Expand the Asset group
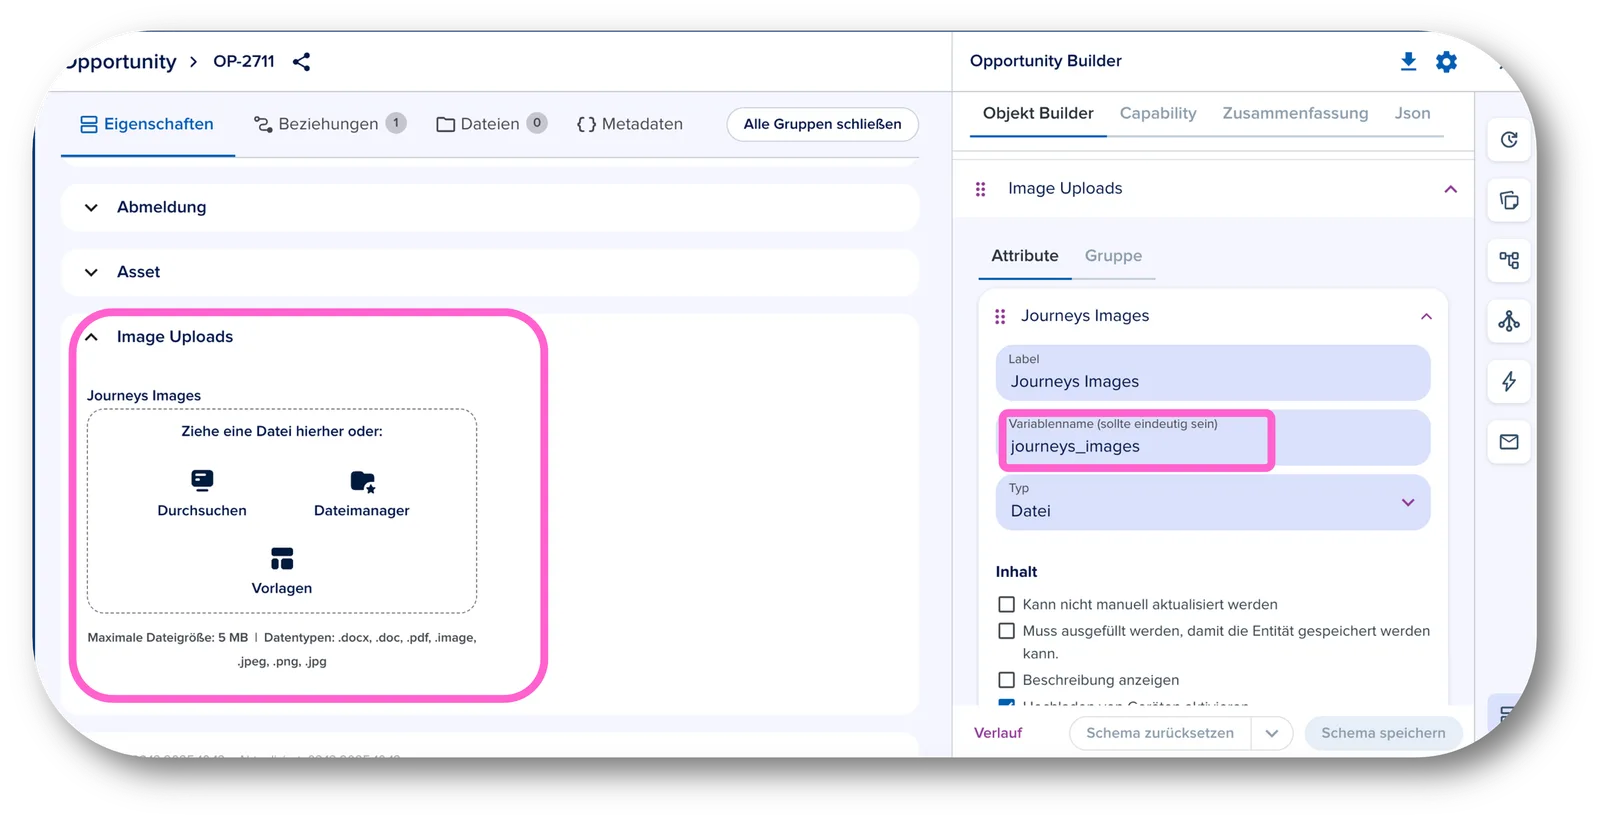The height and width of the screenshot is (820, 1600). [91, 272]
